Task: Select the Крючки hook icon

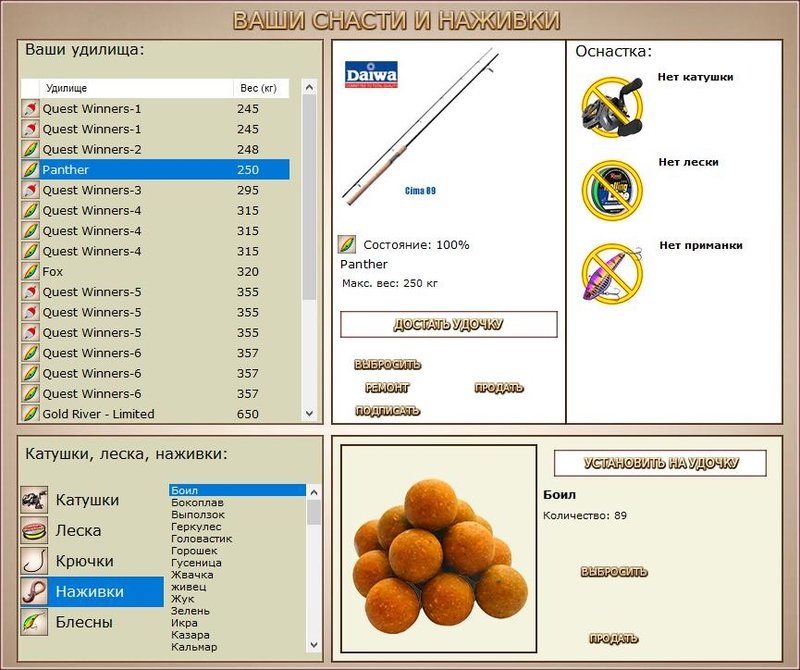Action: point(34,561)
